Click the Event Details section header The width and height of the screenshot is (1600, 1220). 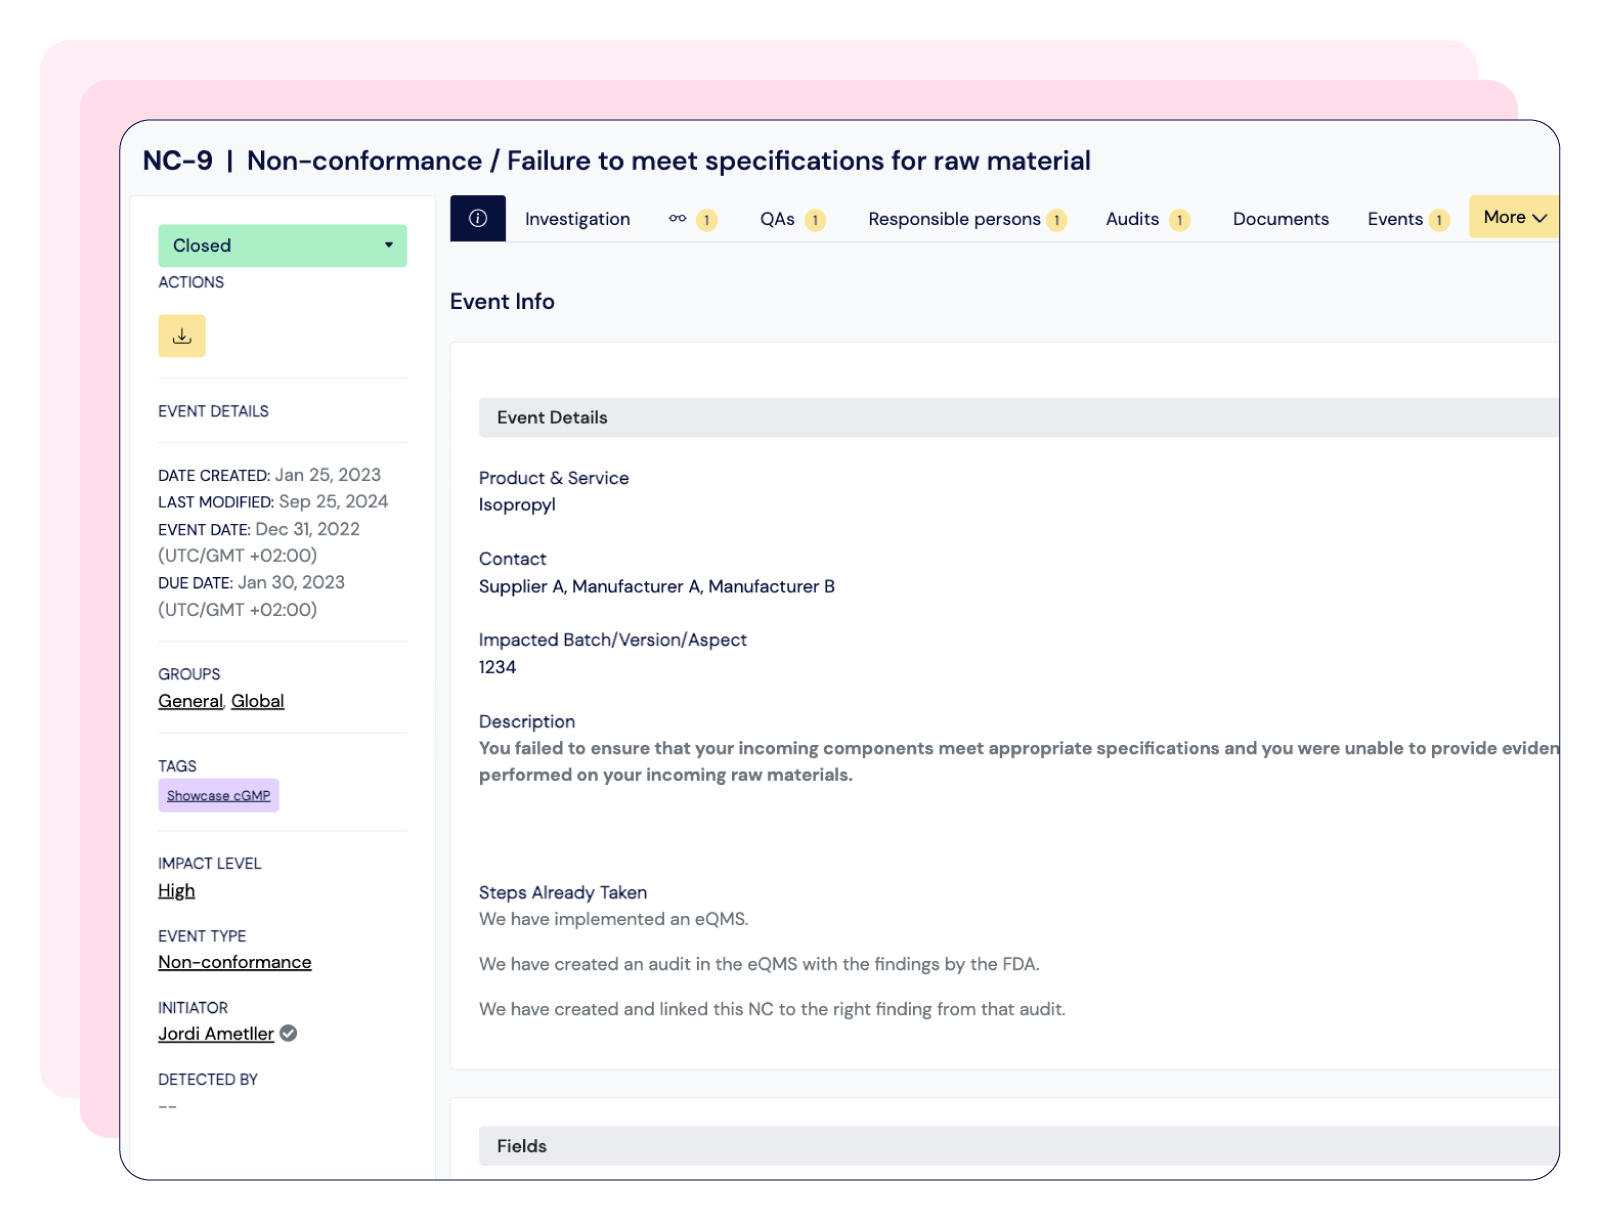pyautogui.click(x=1018, y=417)
